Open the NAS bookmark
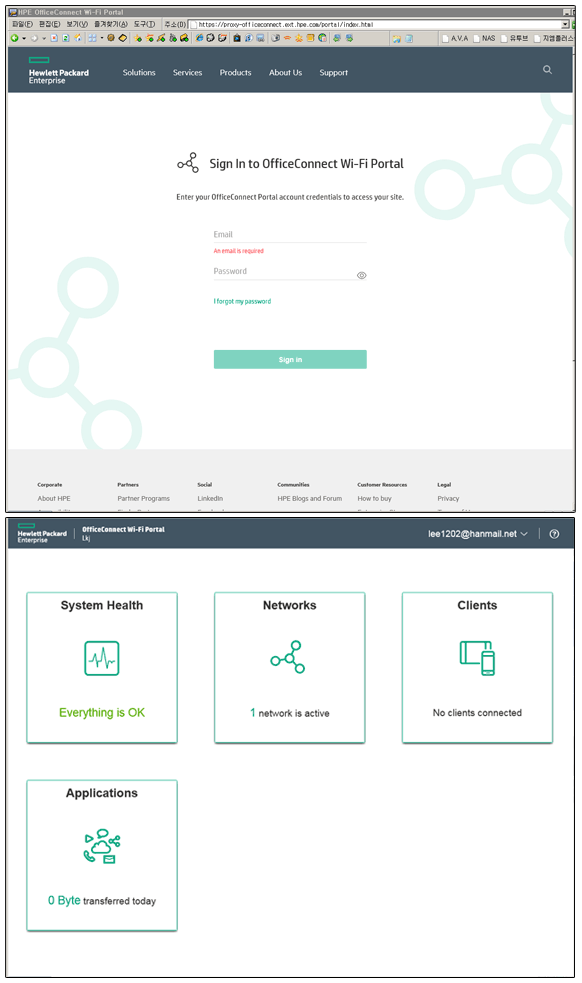This screenshot has width=582, height=983. pyautogui.click(x=484, y=38)
